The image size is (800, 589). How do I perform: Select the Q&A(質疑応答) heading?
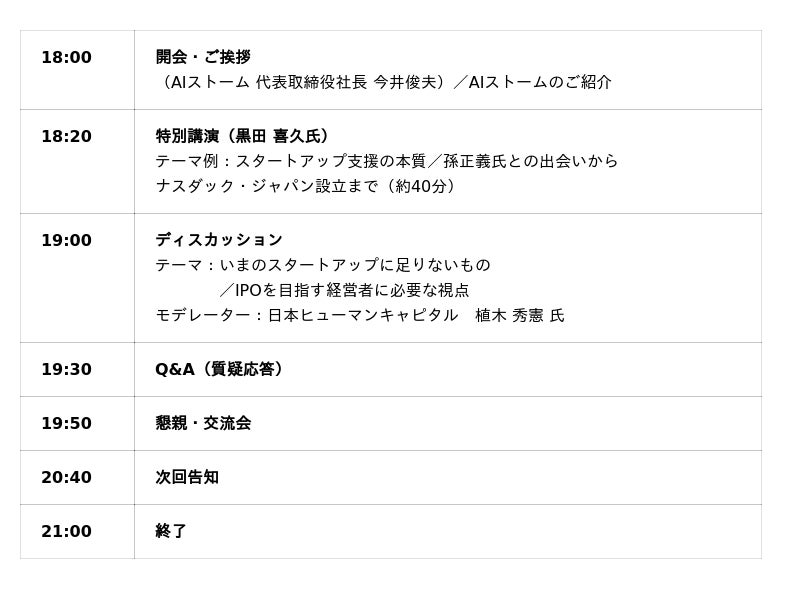coord(220,369)
